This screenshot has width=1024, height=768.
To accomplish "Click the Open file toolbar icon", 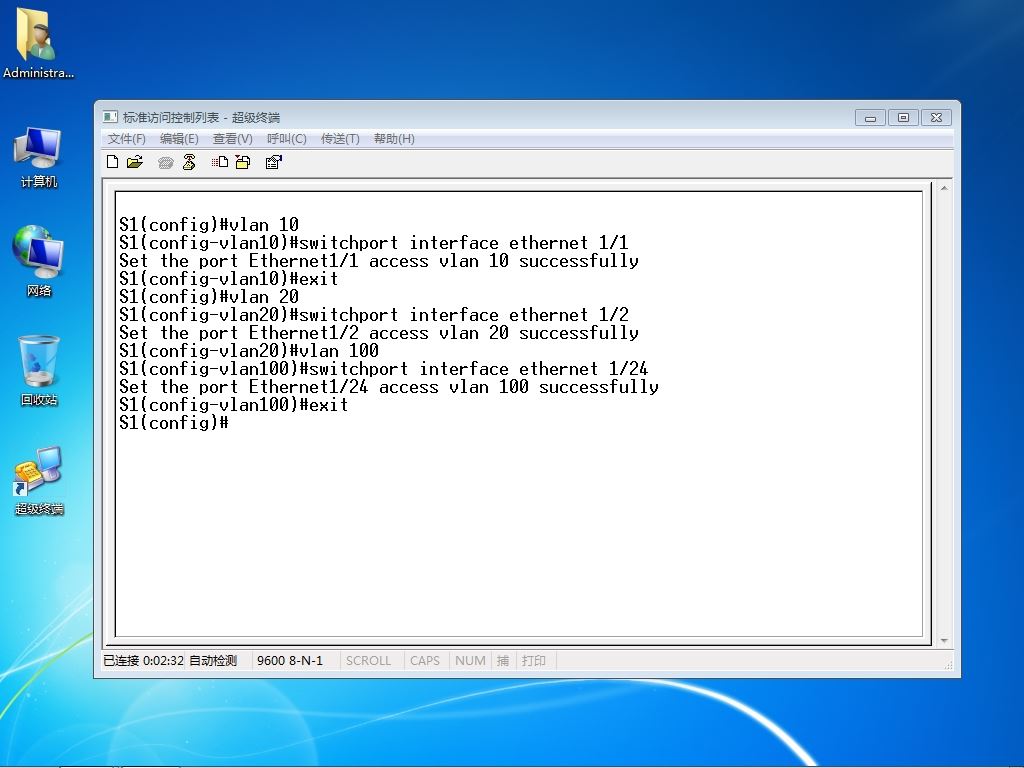I will coord(135,162).
